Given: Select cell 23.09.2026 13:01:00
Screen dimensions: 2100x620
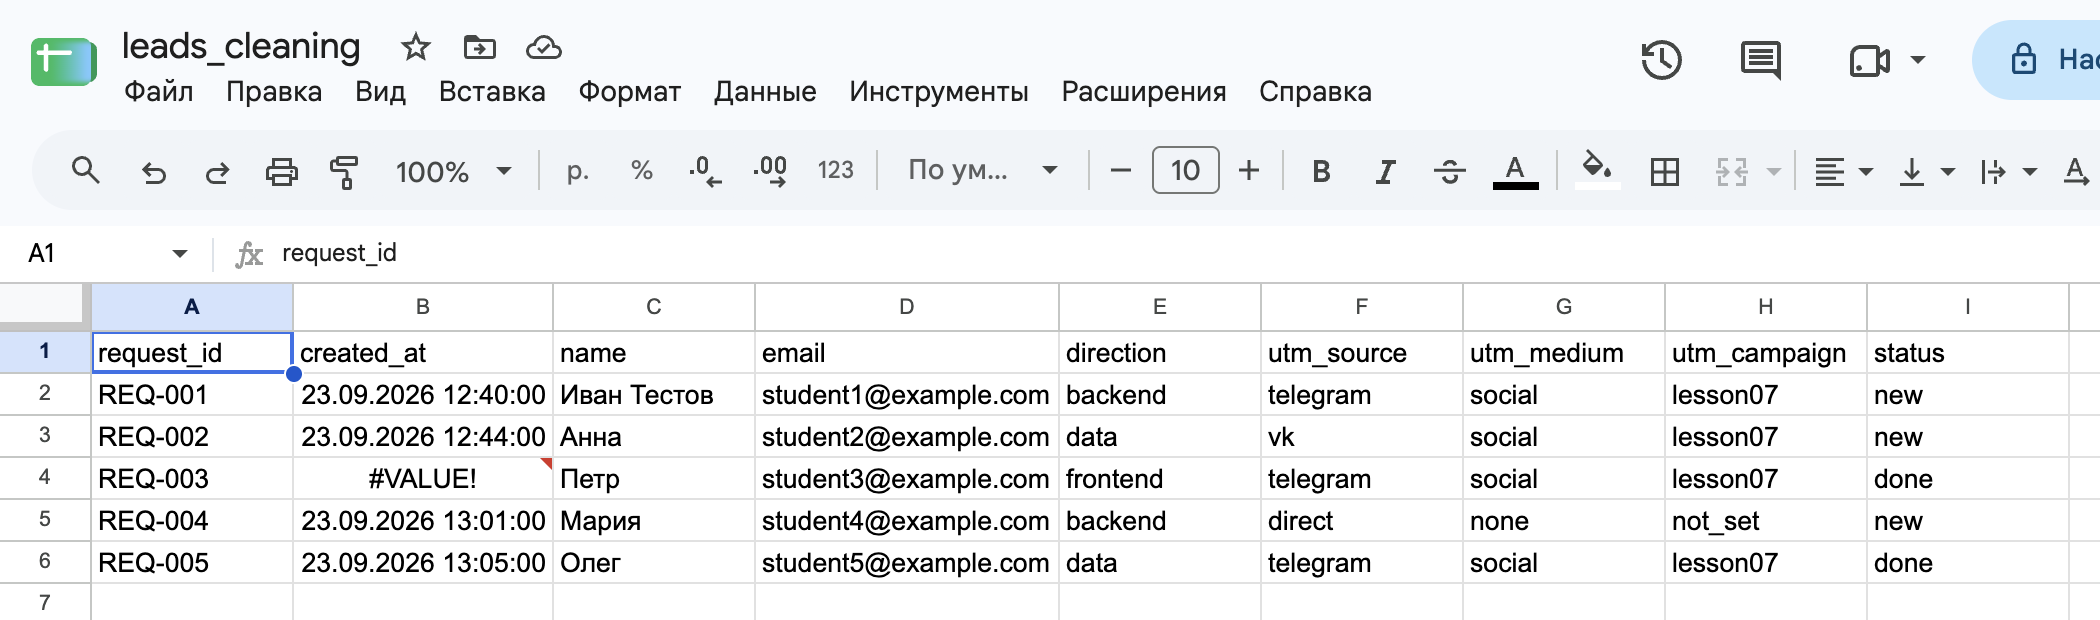Looking at the screenshot, I should (x=423, y=520).
